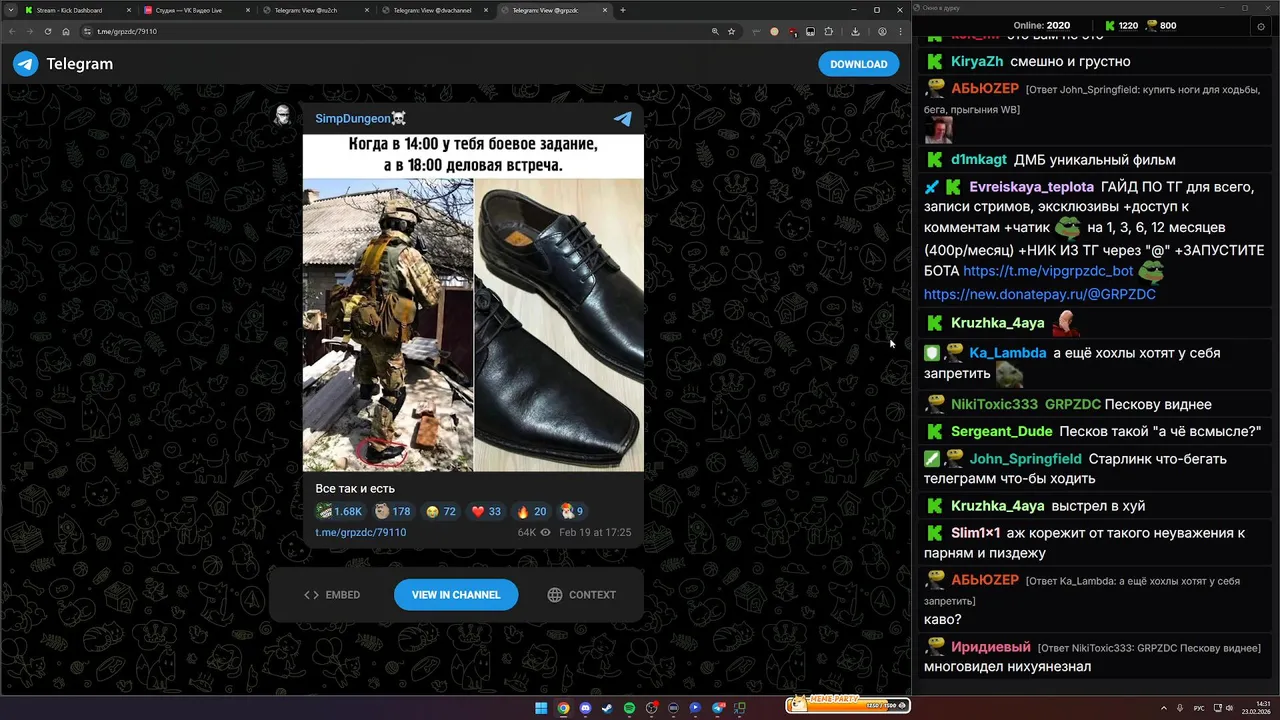
Task: Click the 1.68K reaction pill
Action: coord(340,511)
